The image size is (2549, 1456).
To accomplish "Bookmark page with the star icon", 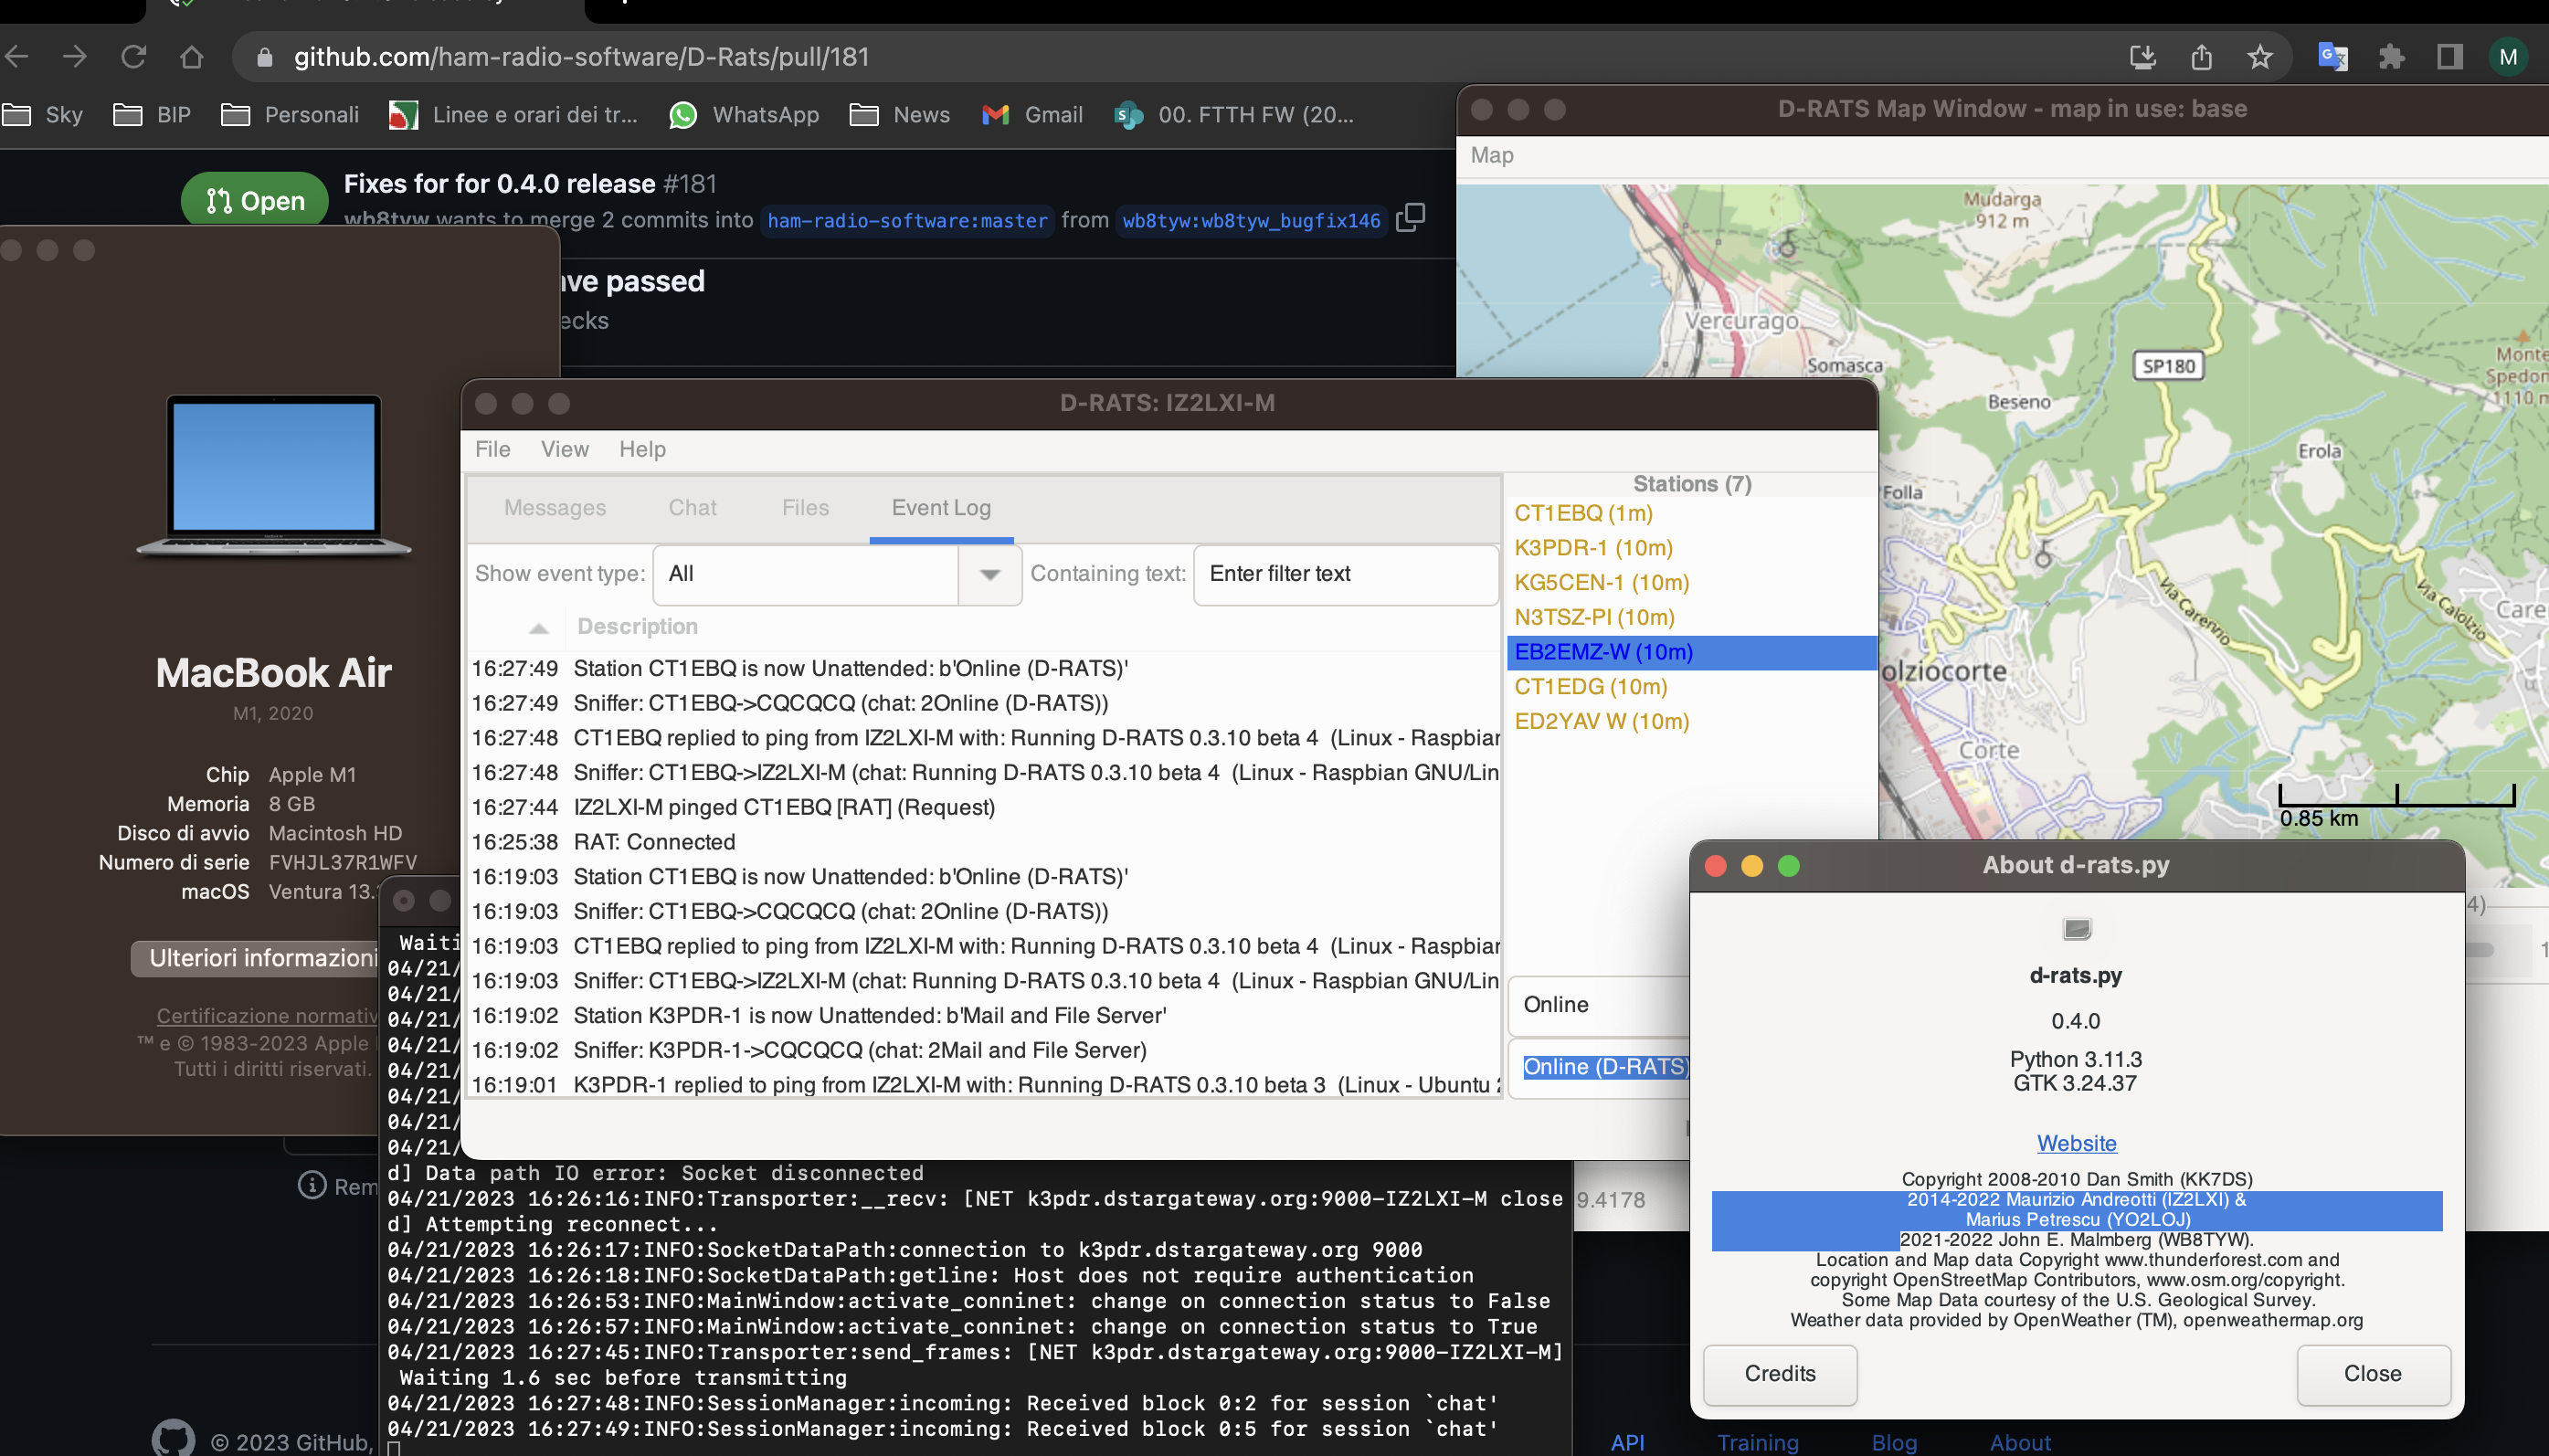I will pos(2260,57).
